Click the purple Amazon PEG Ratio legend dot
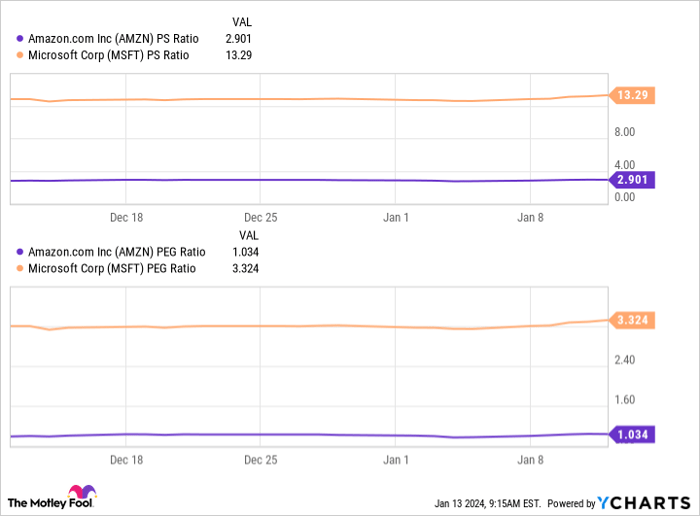700x516 pixels. pos(20,252)
